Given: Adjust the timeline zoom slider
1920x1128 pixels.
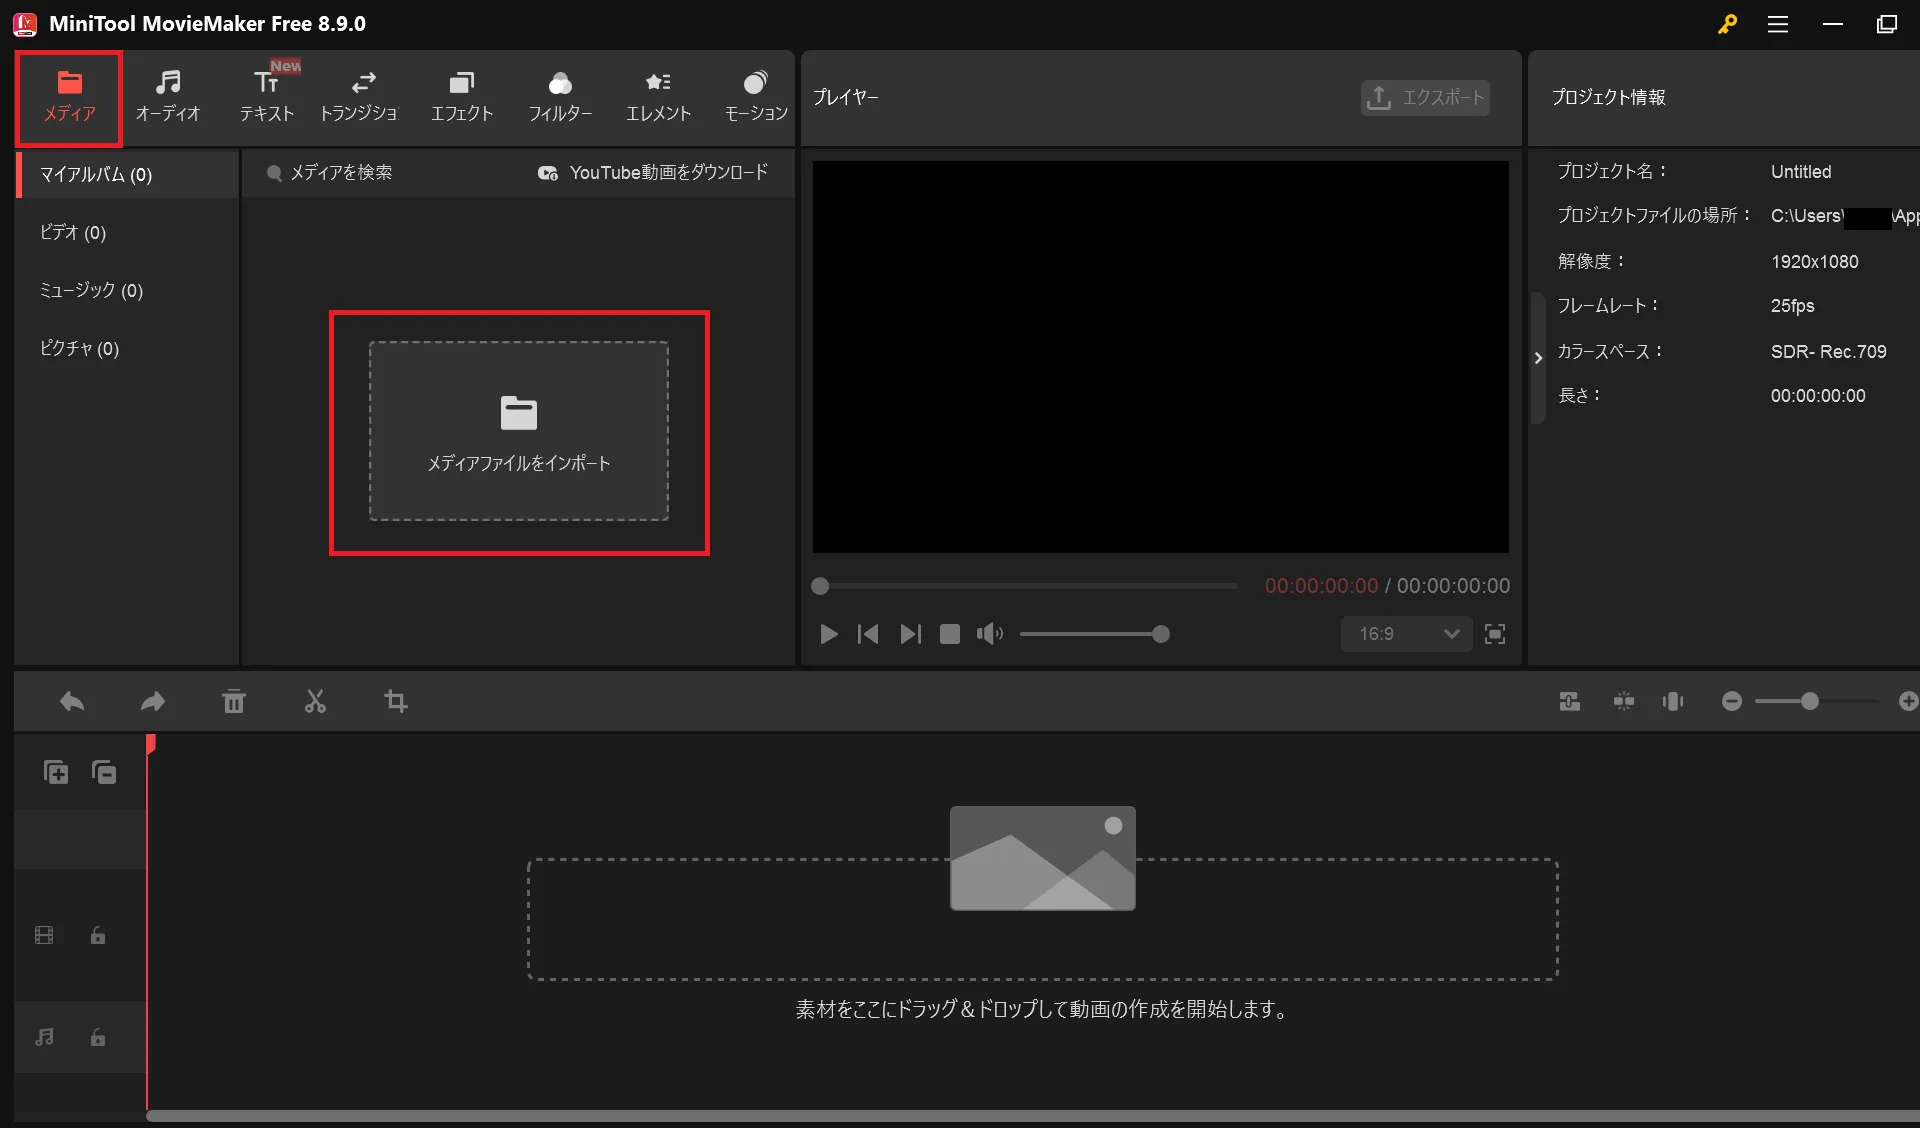Looking at the screenshot, I should click(x=1816, y=702).
